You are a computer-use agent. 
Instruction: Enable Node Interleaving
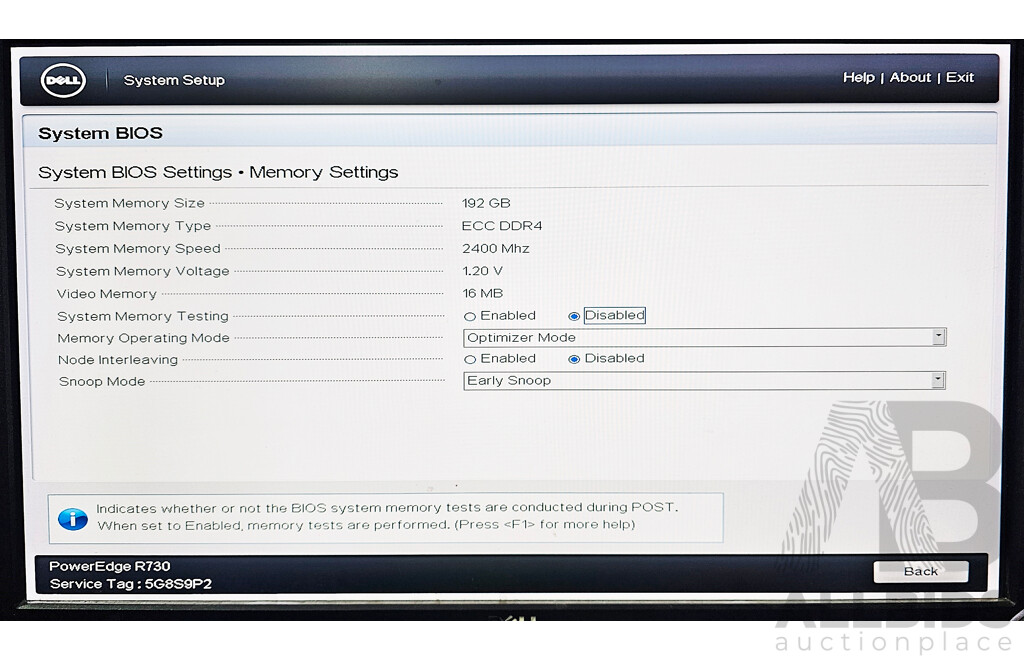pyautogui.click(x=470, y=360)
